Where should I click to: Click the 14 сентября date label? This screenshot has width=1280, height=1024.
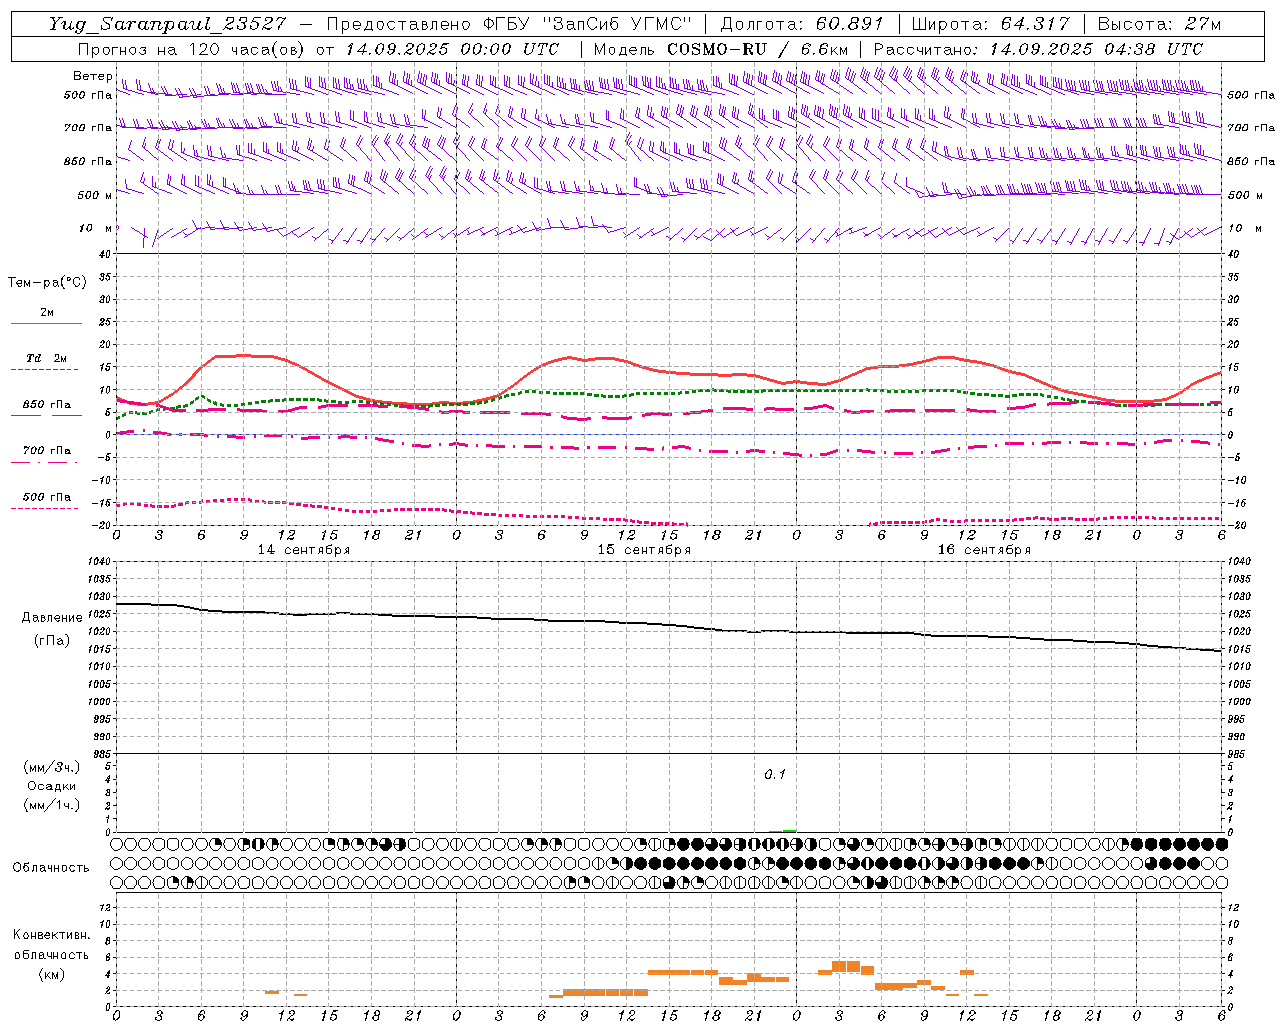pyautogui.click(x=304, y=550)
